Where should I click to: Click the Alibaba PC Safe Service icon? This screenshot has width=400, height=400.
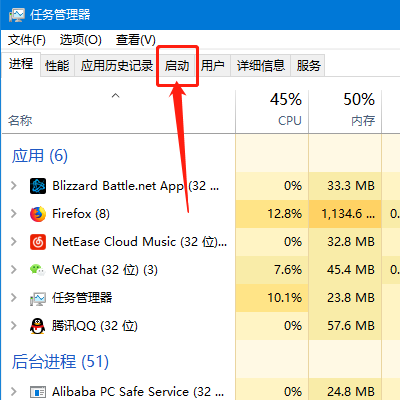pyautogui.click(x=38, y=392)
